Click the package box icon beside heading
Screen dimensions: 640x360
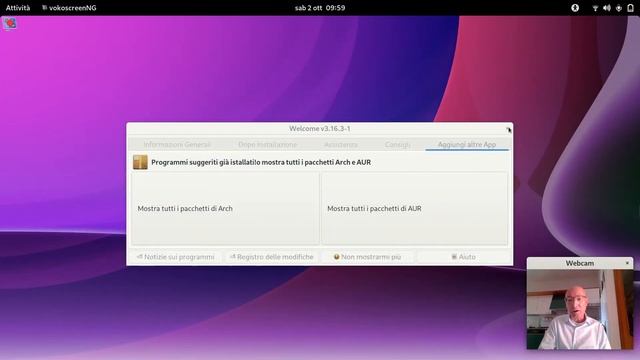pyautogui.click(x=140, y=162)
